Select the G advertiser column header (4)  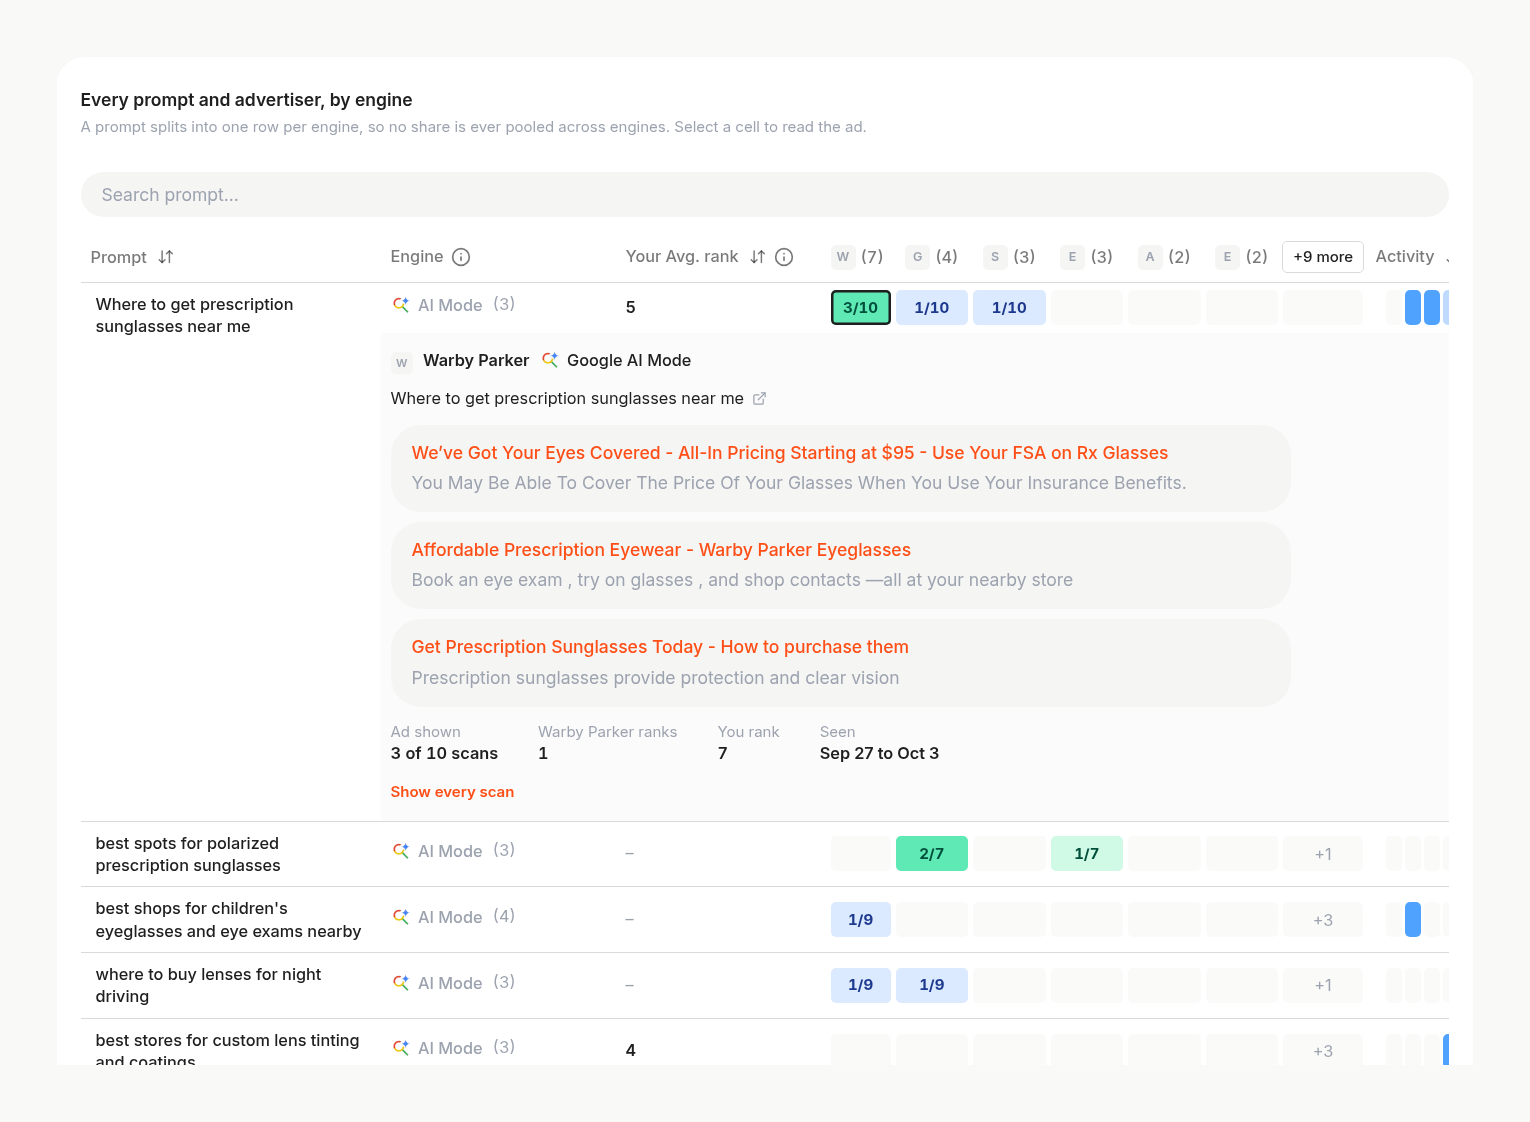click(932, 257)
